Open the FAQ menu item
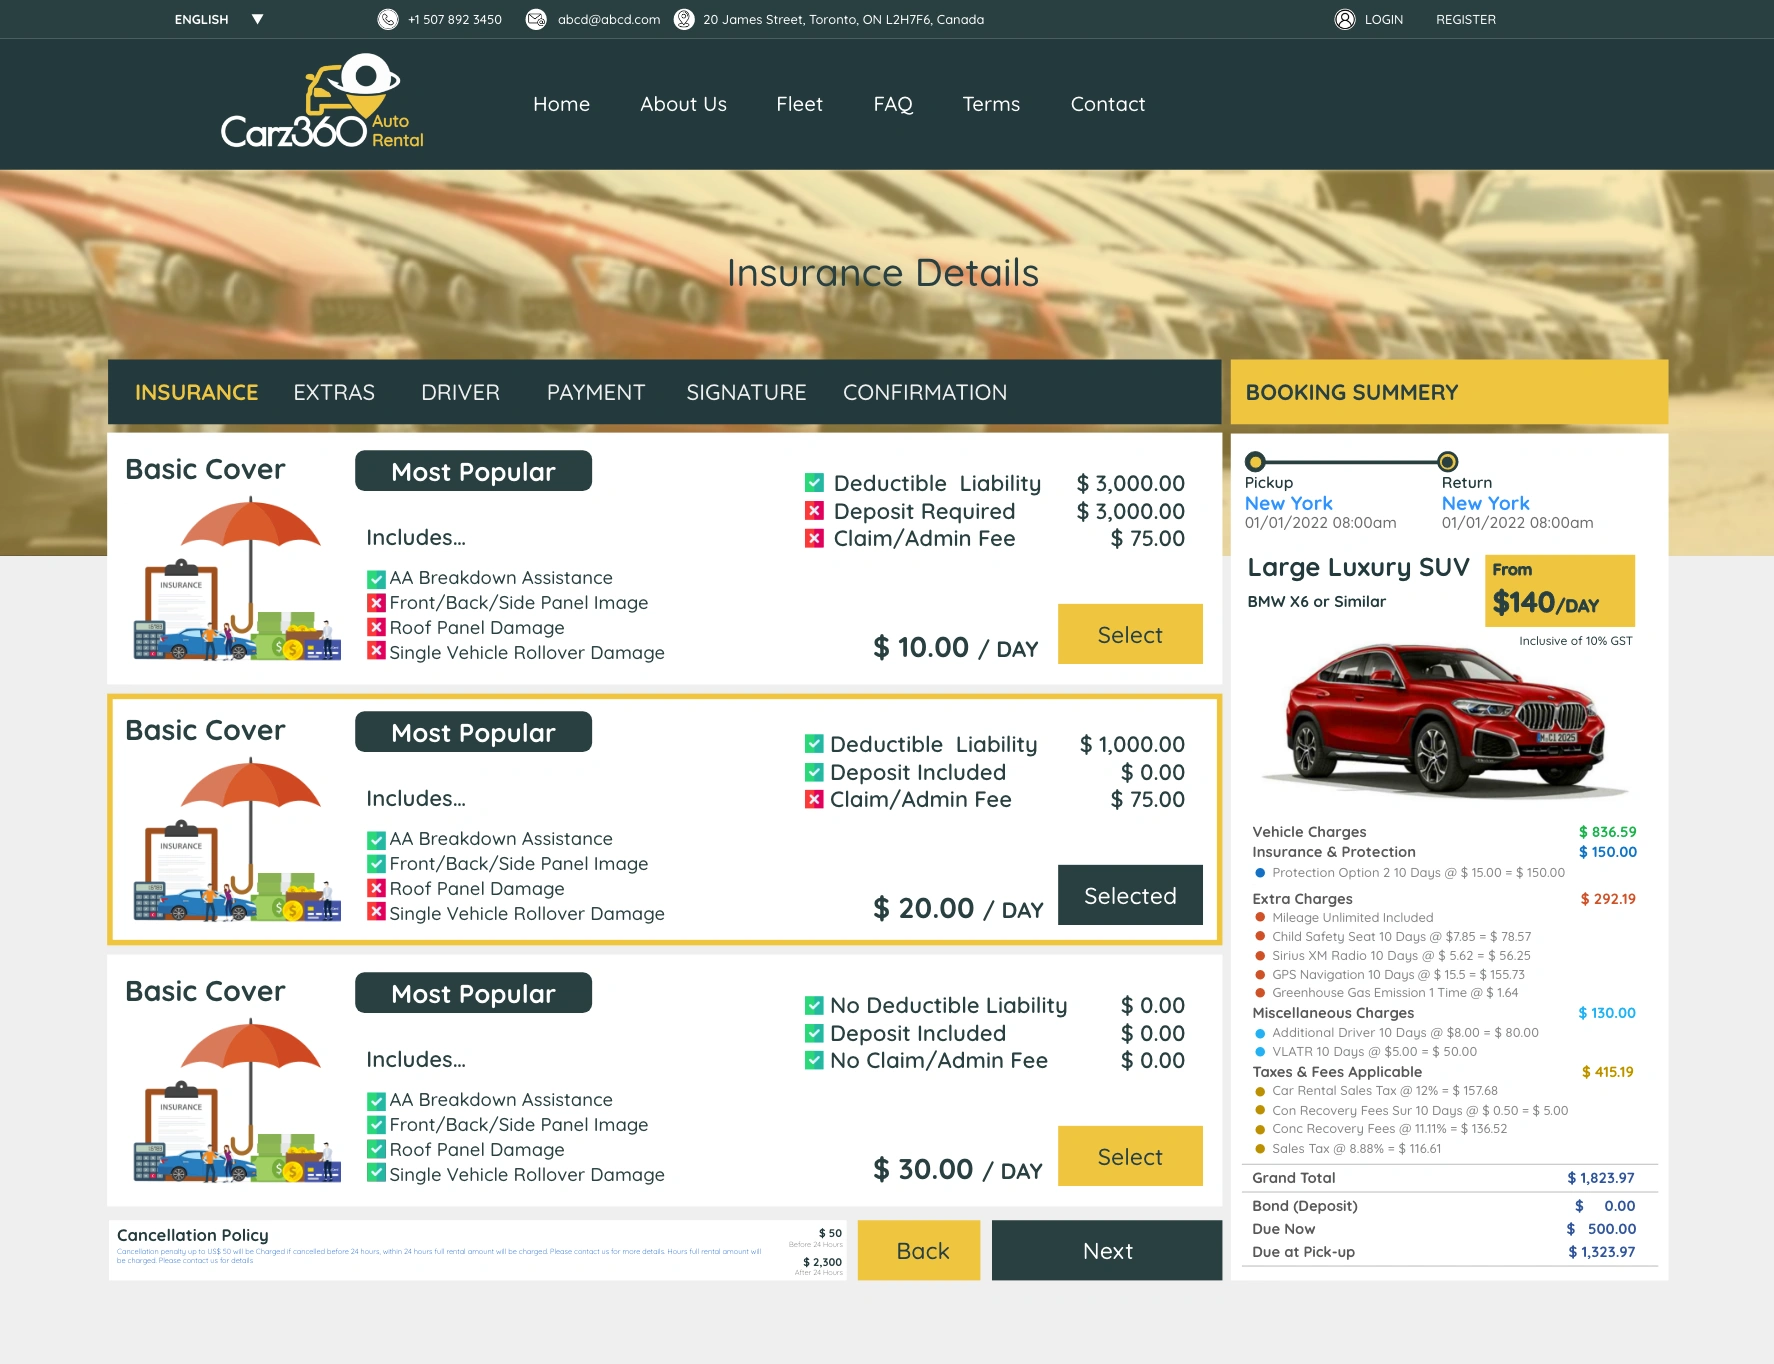Viewport: 1774px width, 1364px height. pyautogui.click(x=893, y=104)
